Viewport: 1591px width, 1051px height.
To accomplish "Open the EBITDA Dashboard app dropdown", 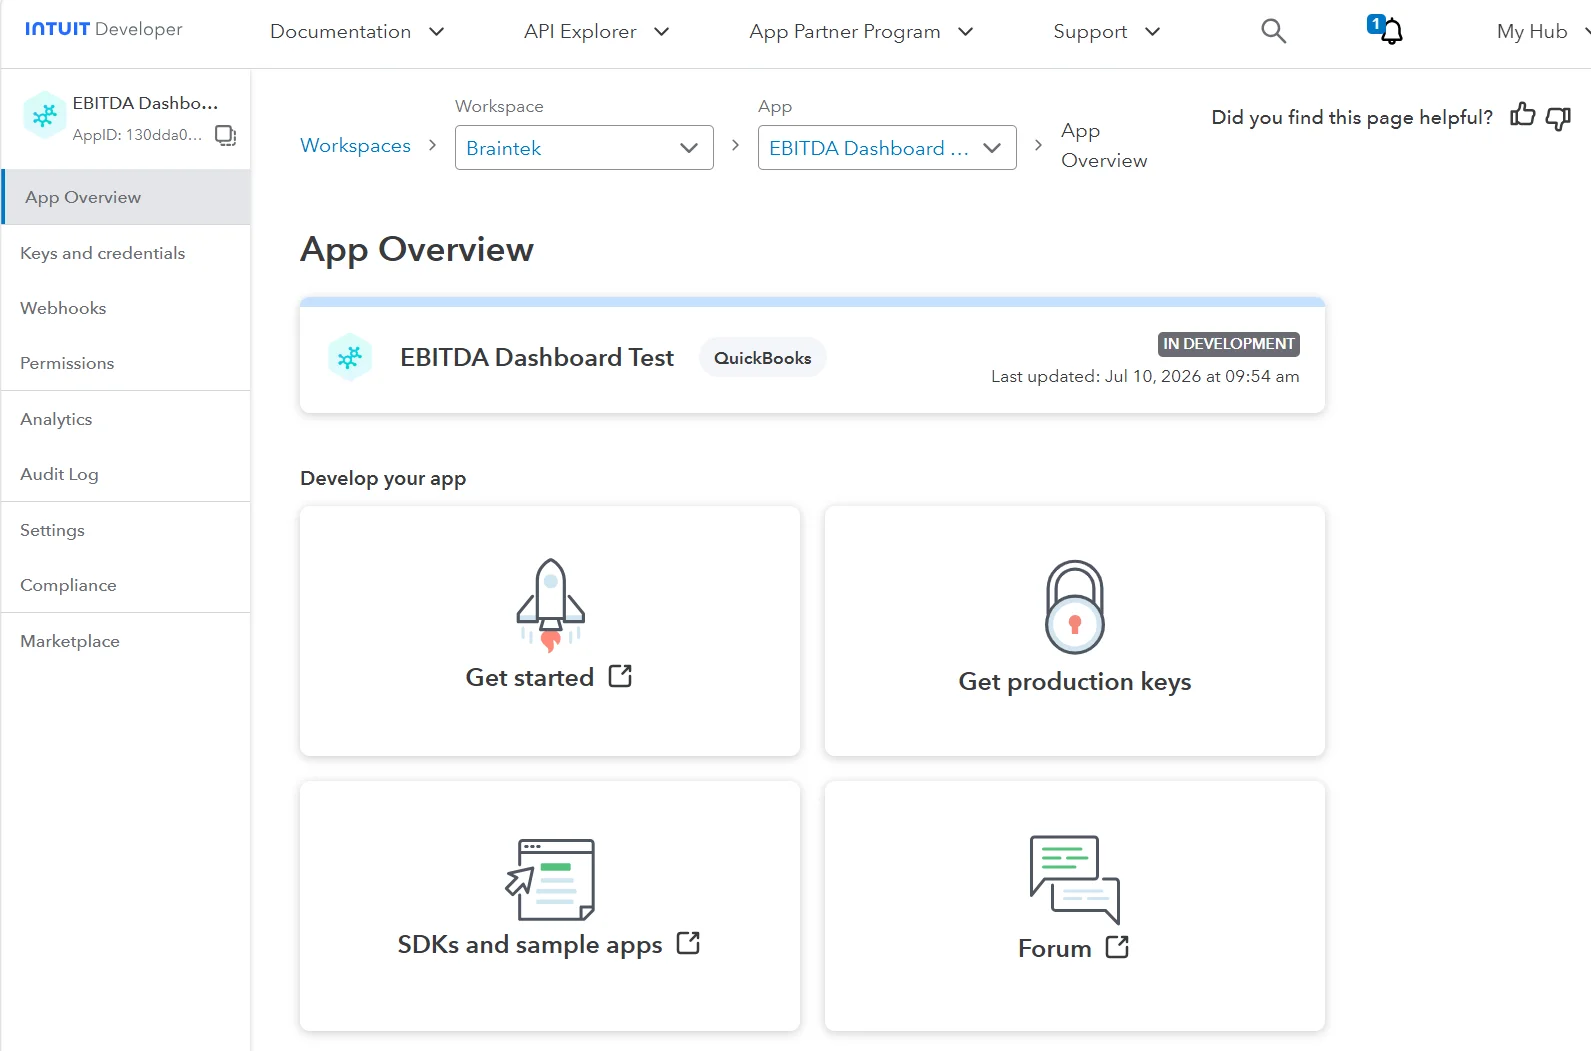I will click(887, 148).
